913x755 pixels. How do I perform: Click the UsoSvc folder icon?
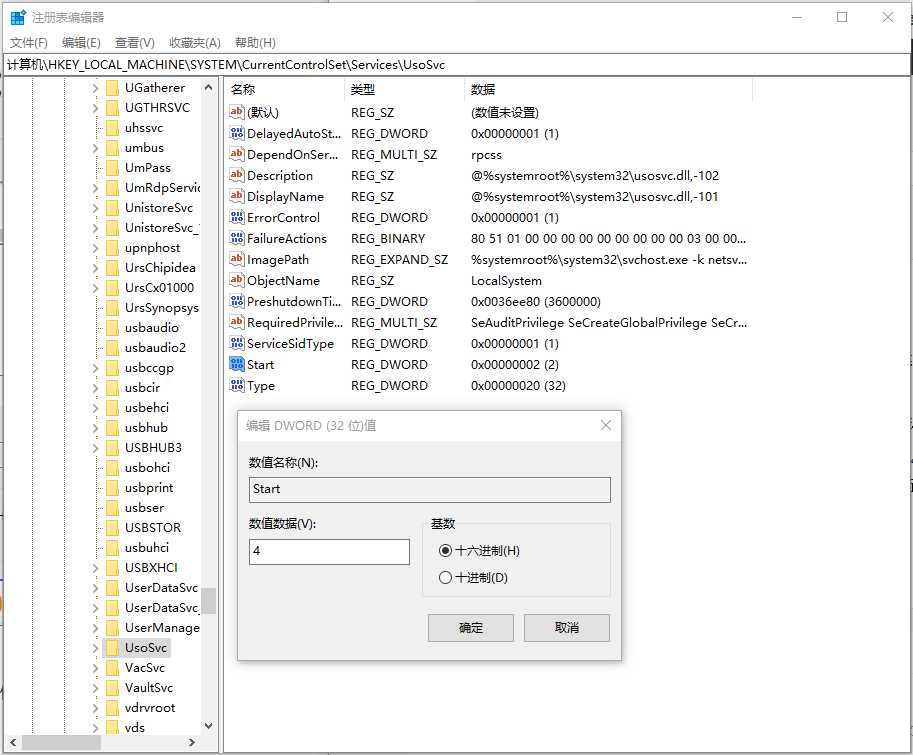[112, 648]
